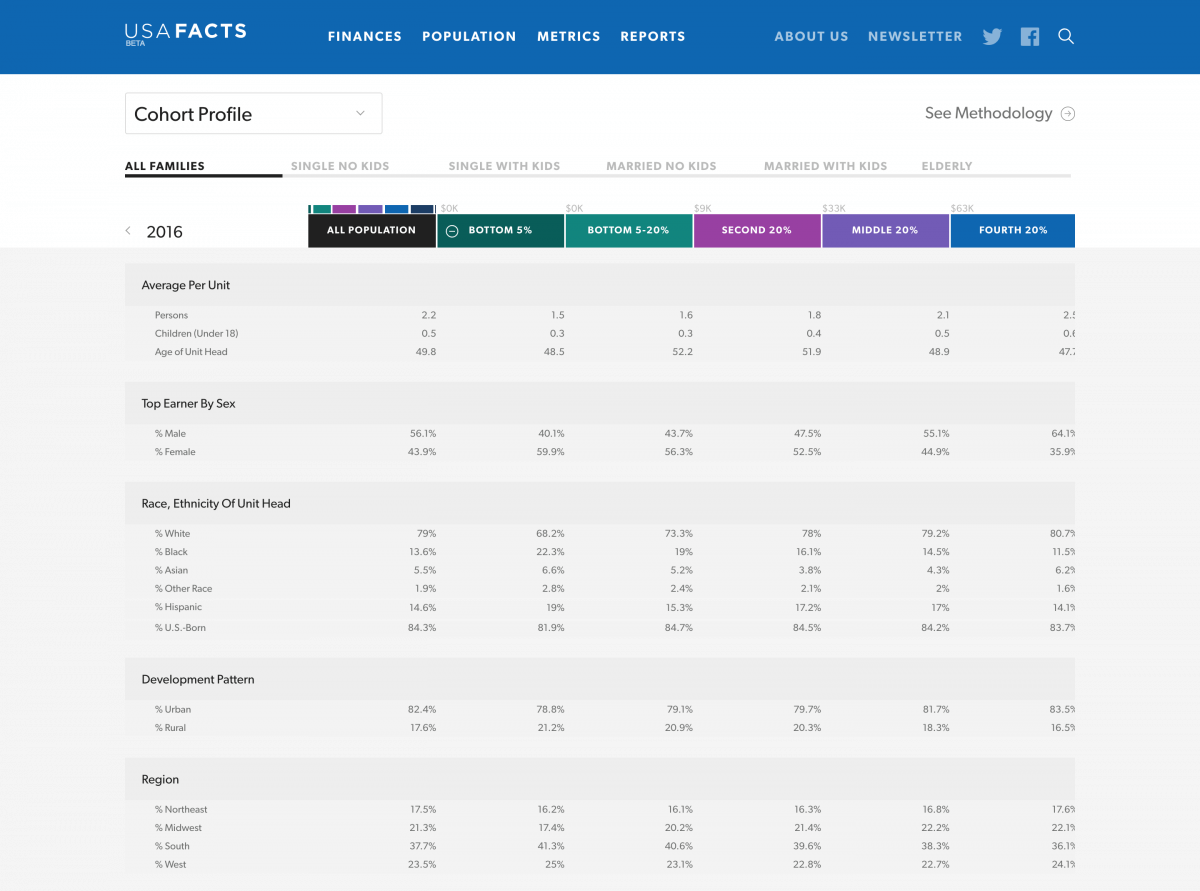Screen dimensions: 1200x891
Task: Click the 82.4% Urban value
Action: click(423, 710)
